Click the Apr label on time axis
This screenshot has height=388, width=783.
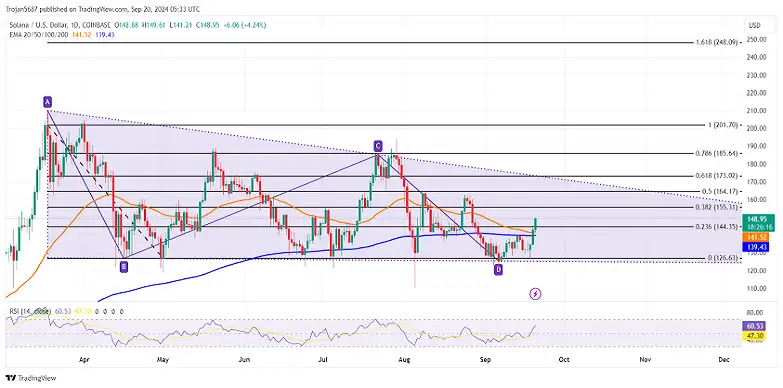coord(85,359)
